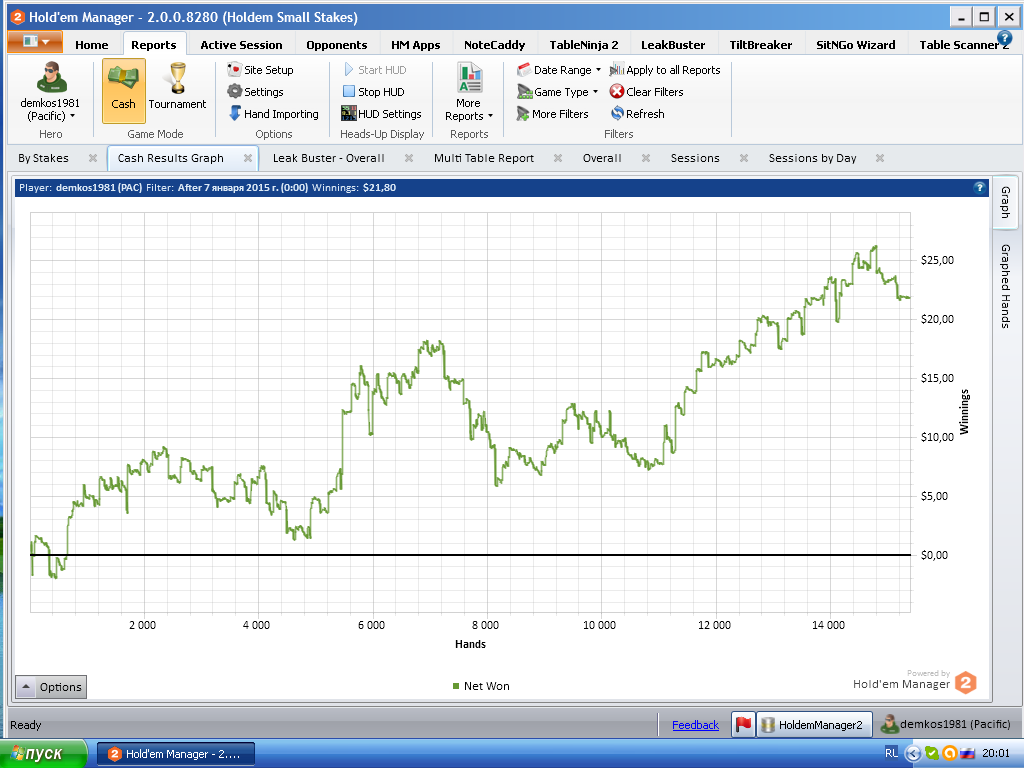
Task: Close the Multi Table Report tab
Action: (558, 158)
